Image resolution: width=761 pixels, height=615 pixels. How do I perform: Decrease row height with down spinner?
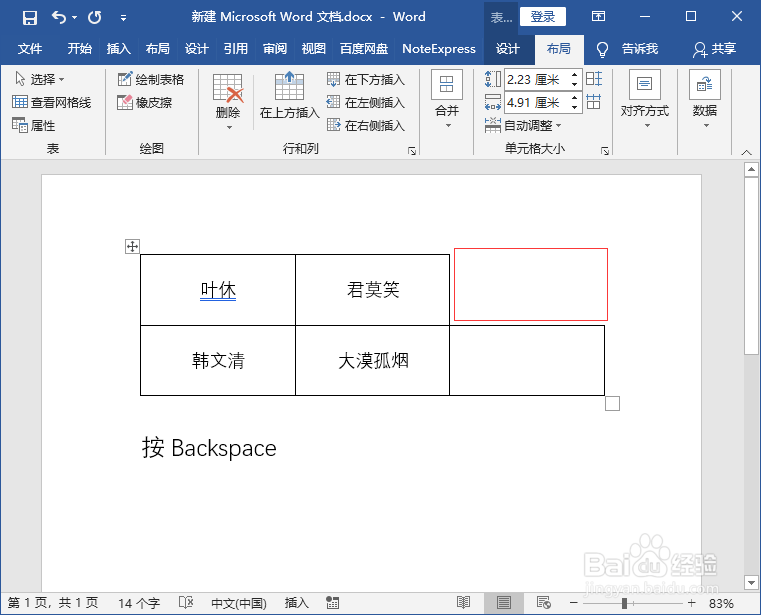coord(575,84)
